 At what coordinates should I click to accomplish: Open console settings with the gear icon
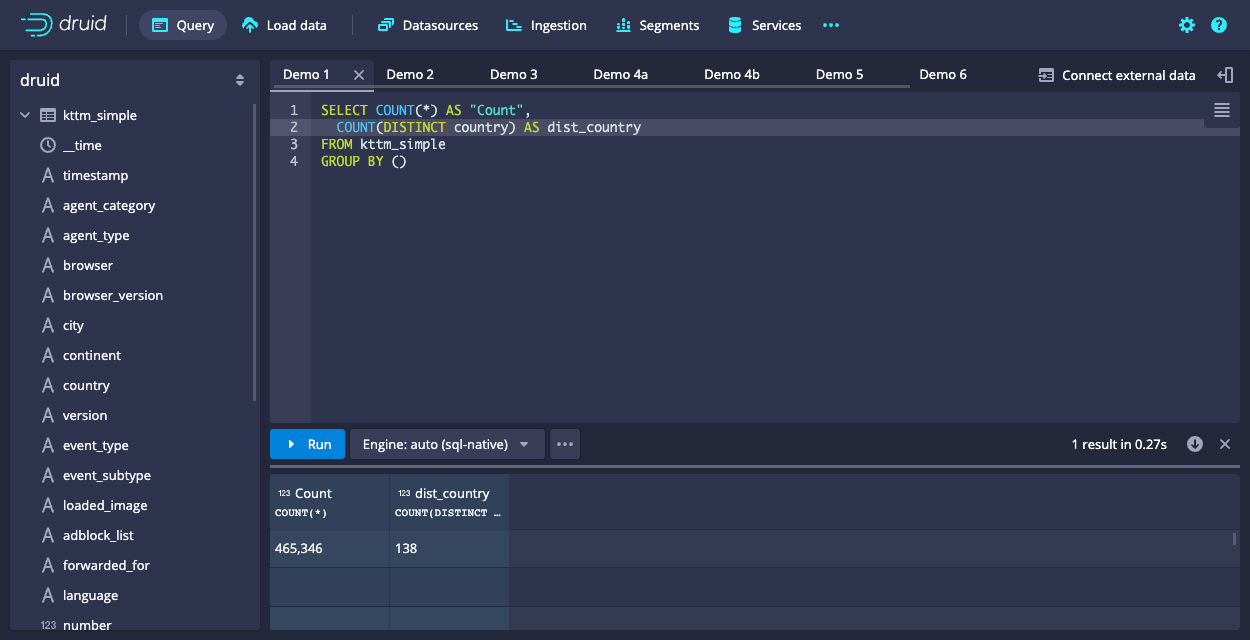pyautogui.click(x=1186, y=25)
